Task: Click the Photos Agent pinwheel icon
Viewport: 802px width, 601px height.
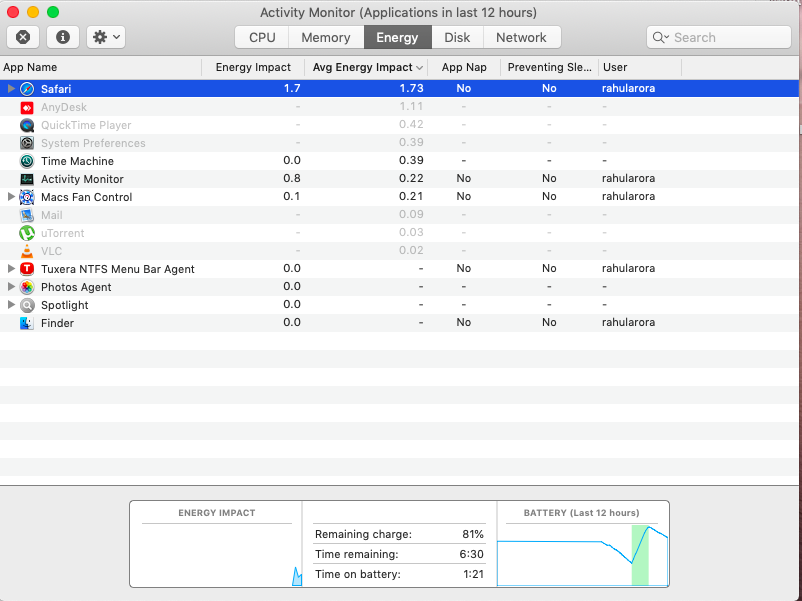Action: click(27, 287)
